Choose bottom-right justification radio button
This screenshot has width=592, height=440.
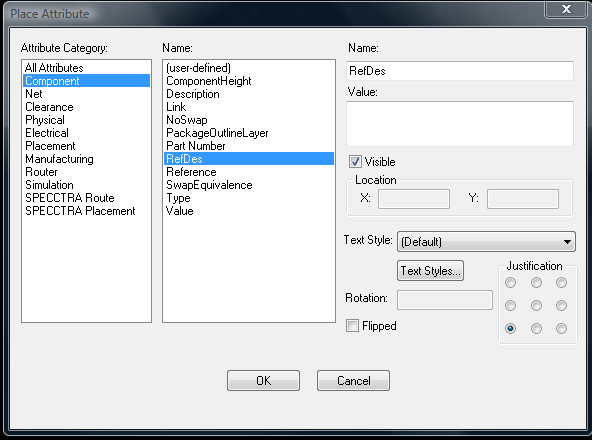[x=561, y=329]
